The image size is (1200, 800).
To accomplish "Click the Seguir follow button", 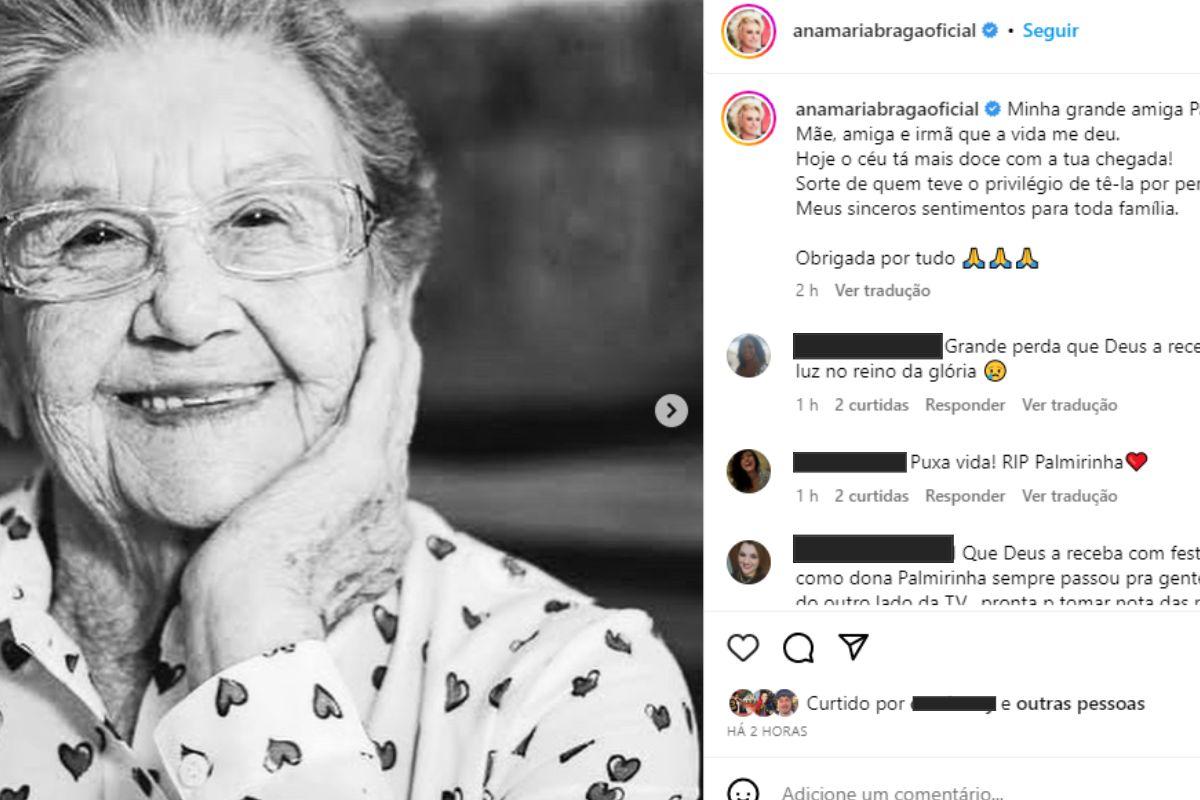I will click(x=1050, y=31).
